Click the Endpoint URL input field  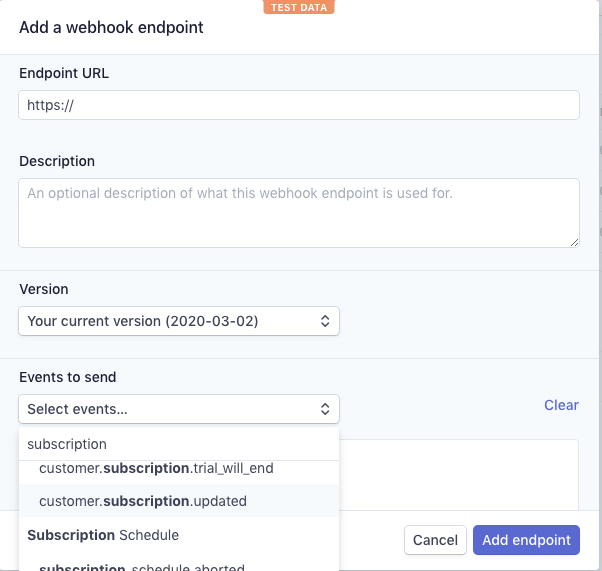tap(298, 105)
